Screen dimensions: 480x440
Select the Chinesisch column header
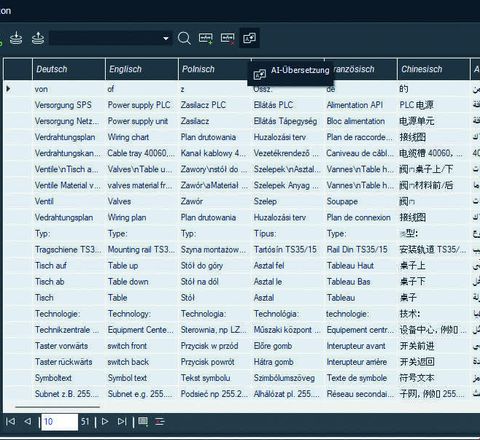[433, 69]
